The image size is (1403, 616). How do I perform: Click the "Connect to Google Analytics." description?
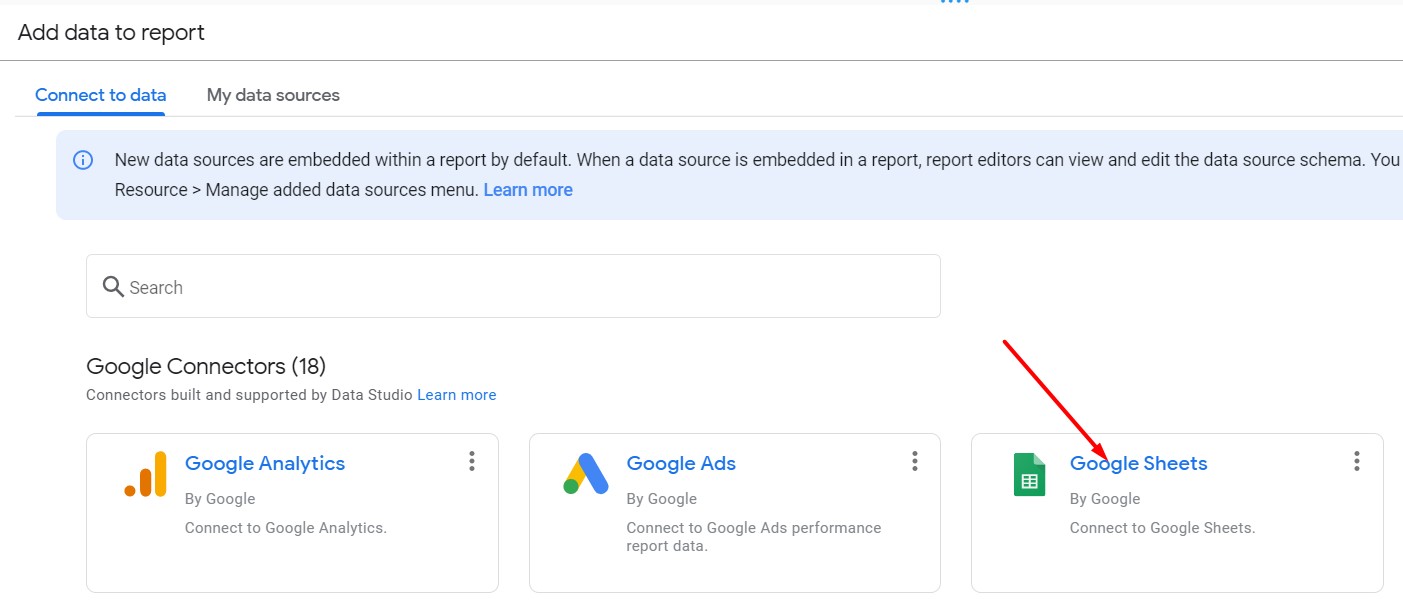click(286, 527)
